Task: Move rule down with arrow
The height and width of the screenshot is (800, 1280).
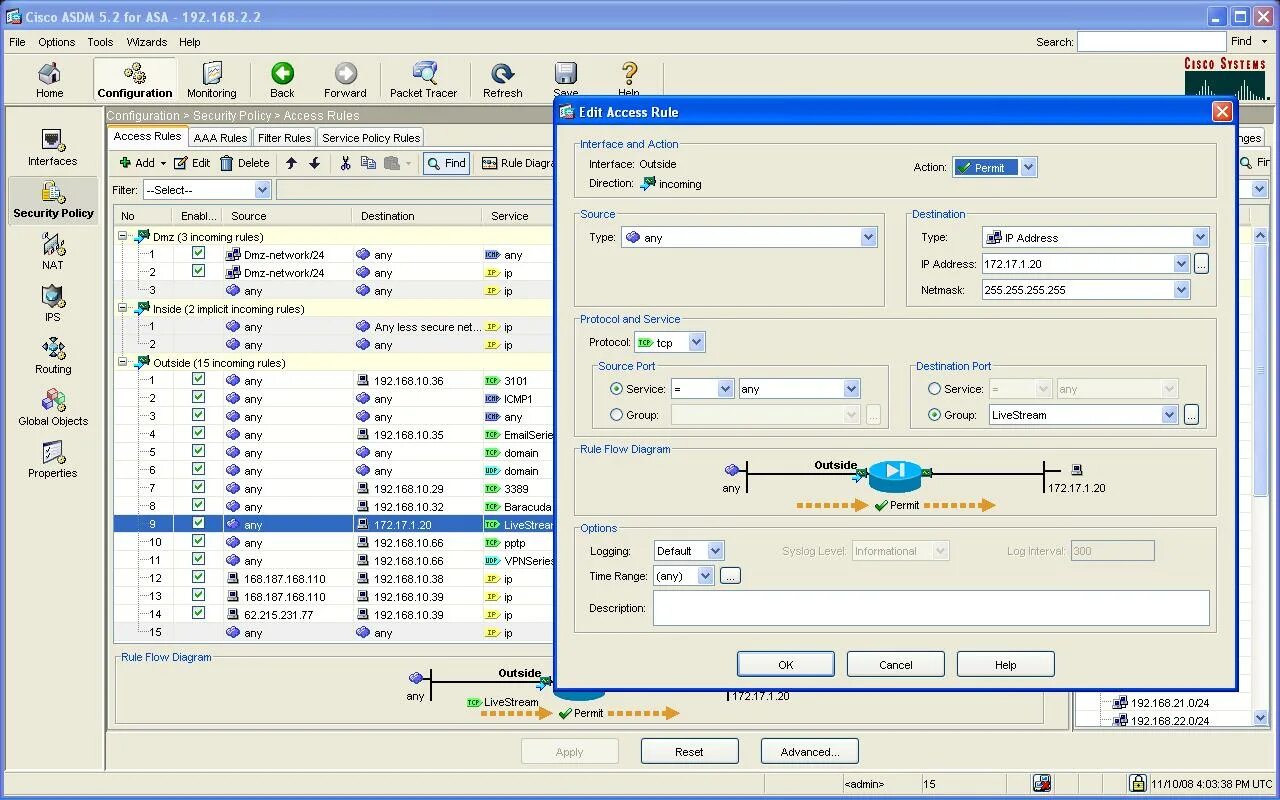Action: [x=314, y=163]
